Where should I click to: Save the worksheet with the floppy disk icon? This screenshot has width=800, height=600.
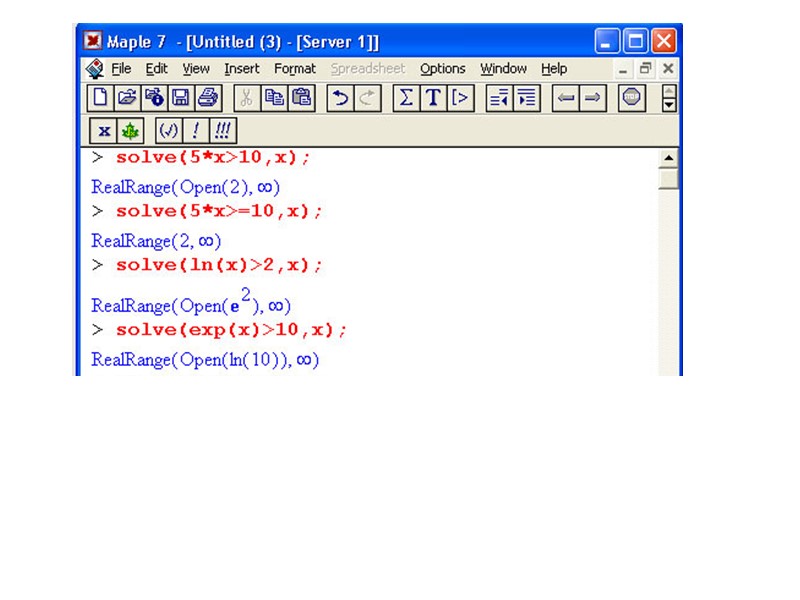(x=181, y=97)
